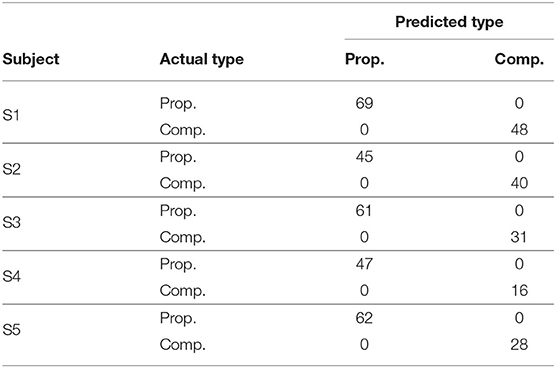Click the value 28 for S5
Screen dimensions: 556x368
tap(519, 344)
